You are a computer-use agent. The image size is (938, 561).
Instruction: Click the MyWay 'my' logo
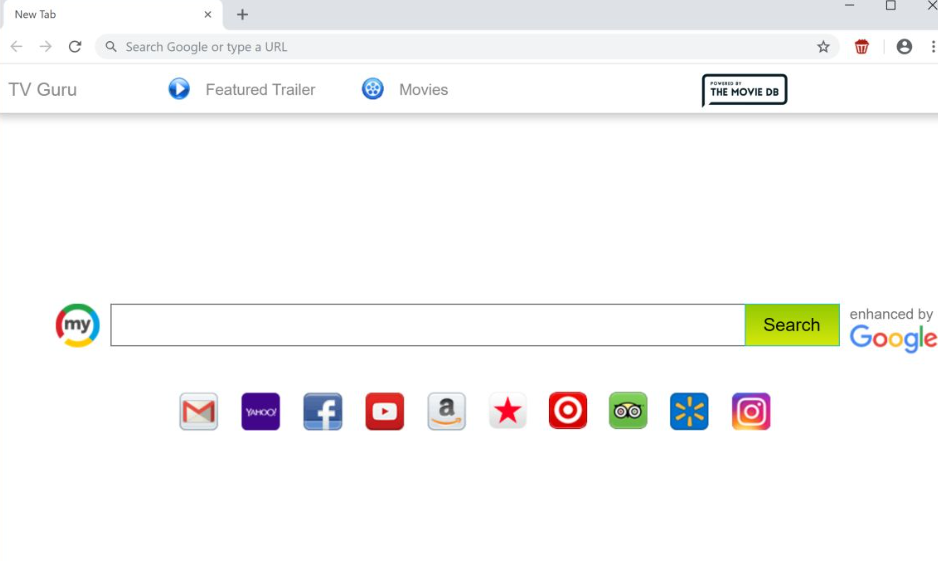(x=78, y=325)
